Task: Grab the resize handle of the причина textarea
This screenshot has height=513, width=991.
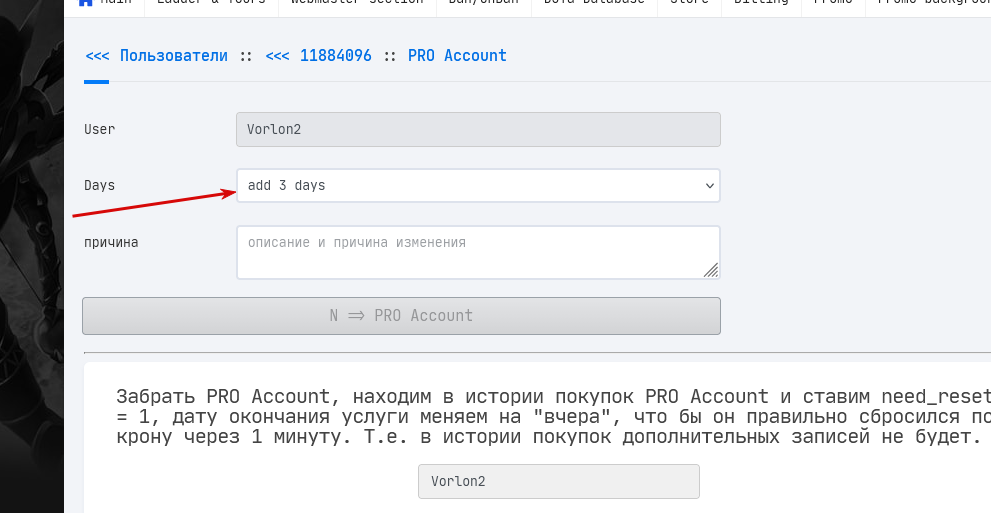Action: coord(711,270)
